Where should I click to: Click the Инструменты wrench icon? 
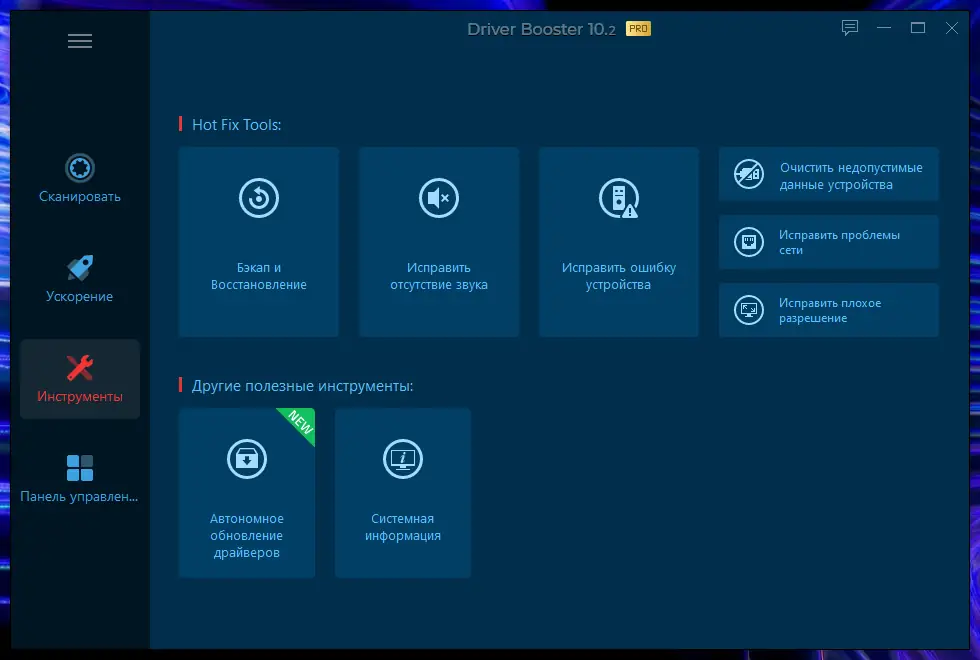pyautogui.click(x=80, y=368)
